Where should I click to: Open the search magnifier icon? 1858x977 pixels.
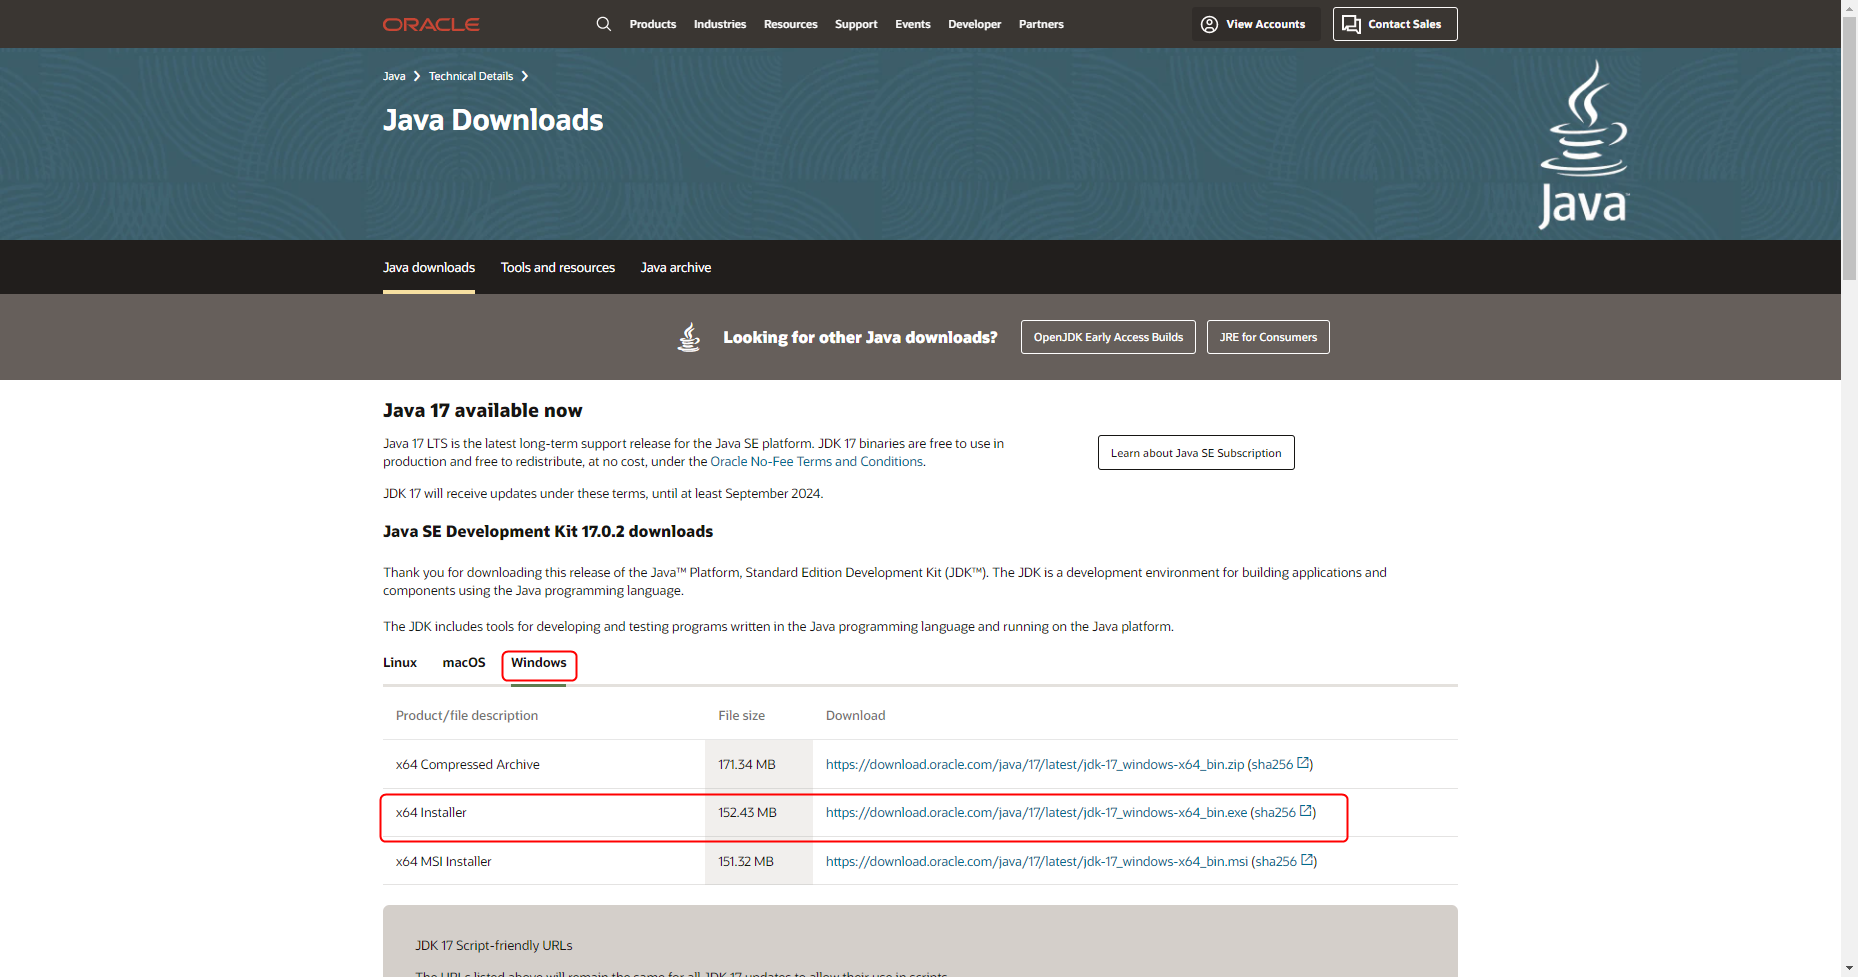click(x=604, y=24)
